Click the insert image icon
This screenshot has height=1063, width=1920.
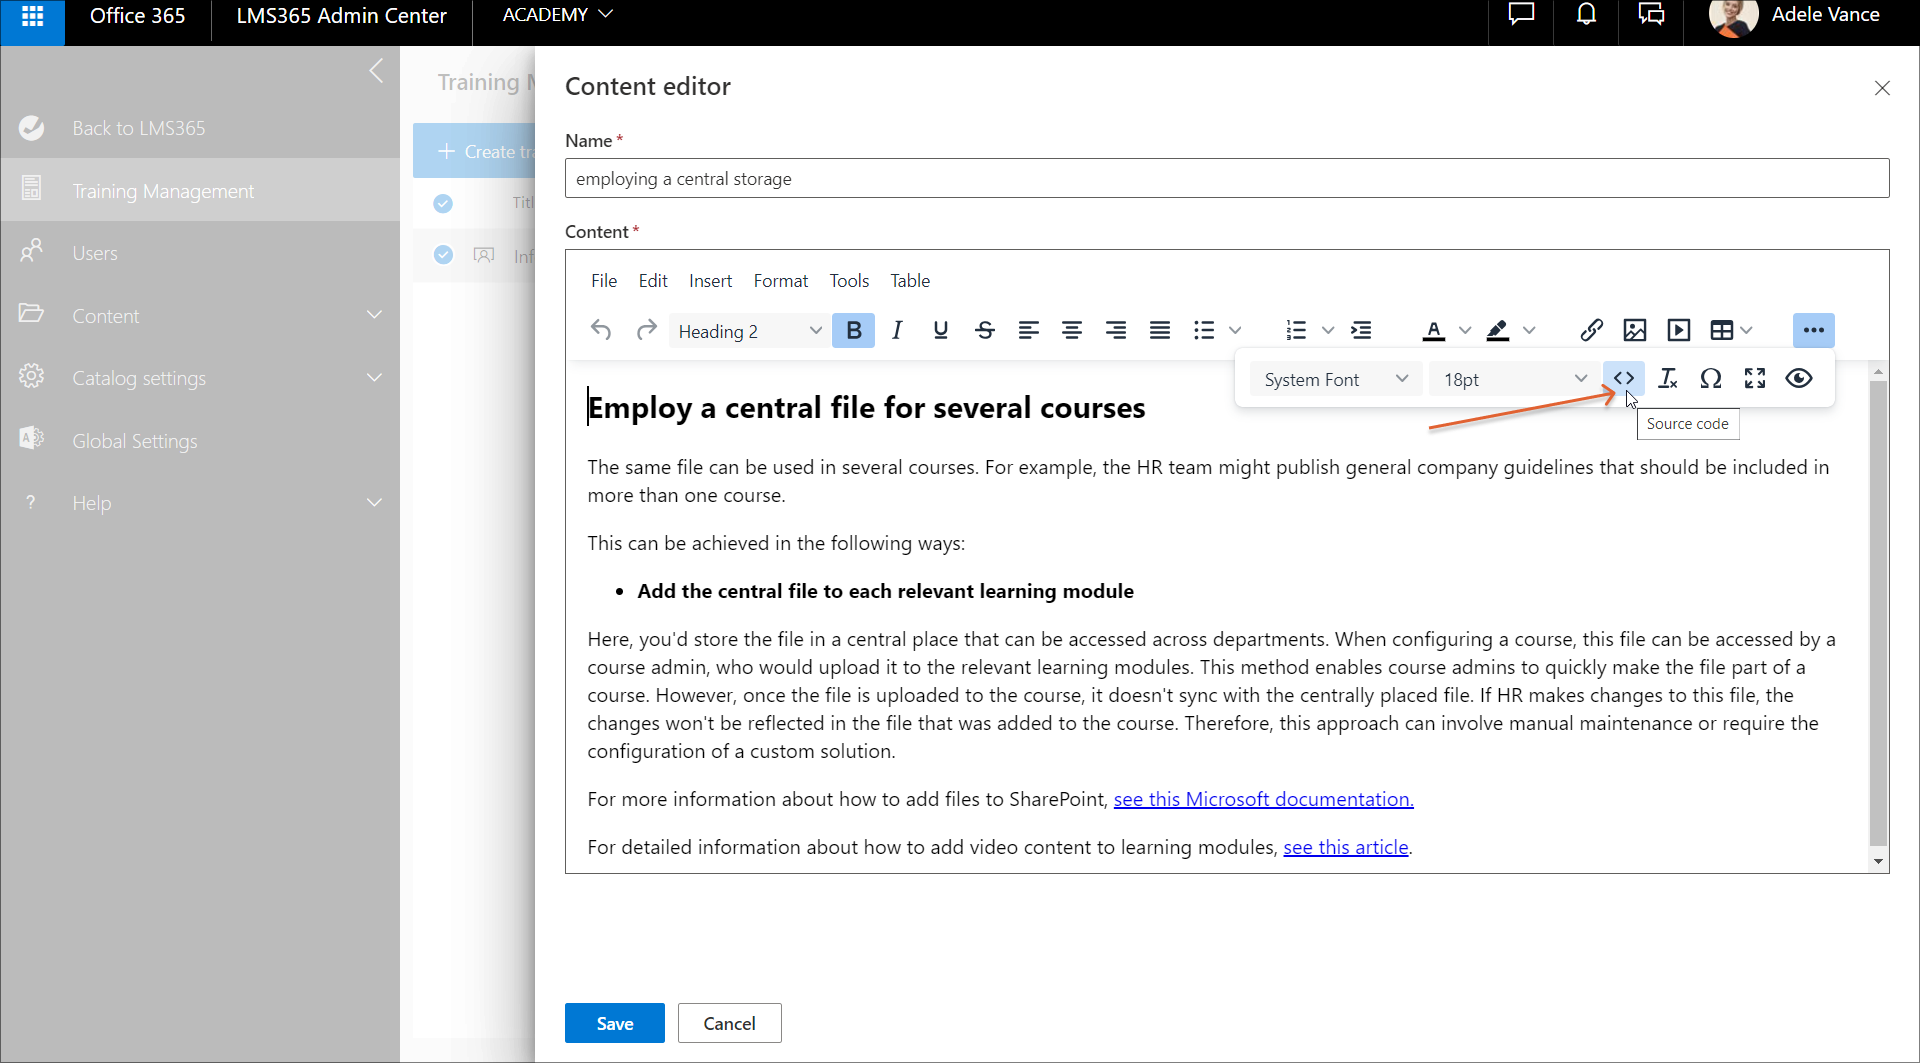tap(1635, 330)
